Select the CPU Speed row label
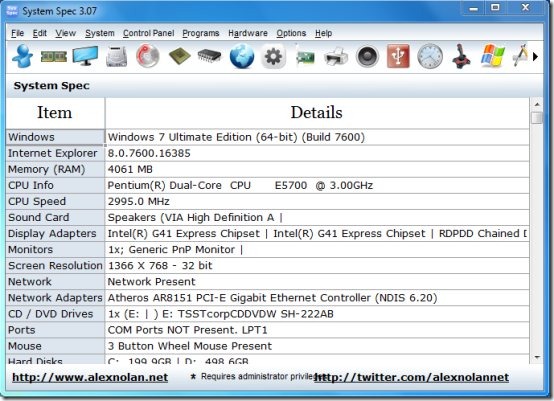This screenshot has height=401, width=554. tap(55, 201)
